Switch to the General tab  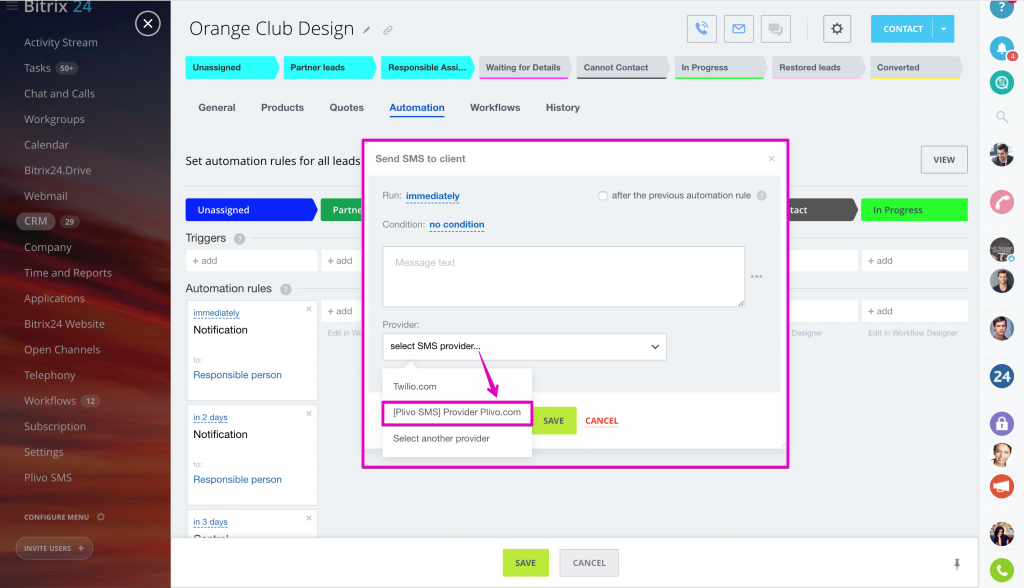pyautogui.click(x=217, y=108)
